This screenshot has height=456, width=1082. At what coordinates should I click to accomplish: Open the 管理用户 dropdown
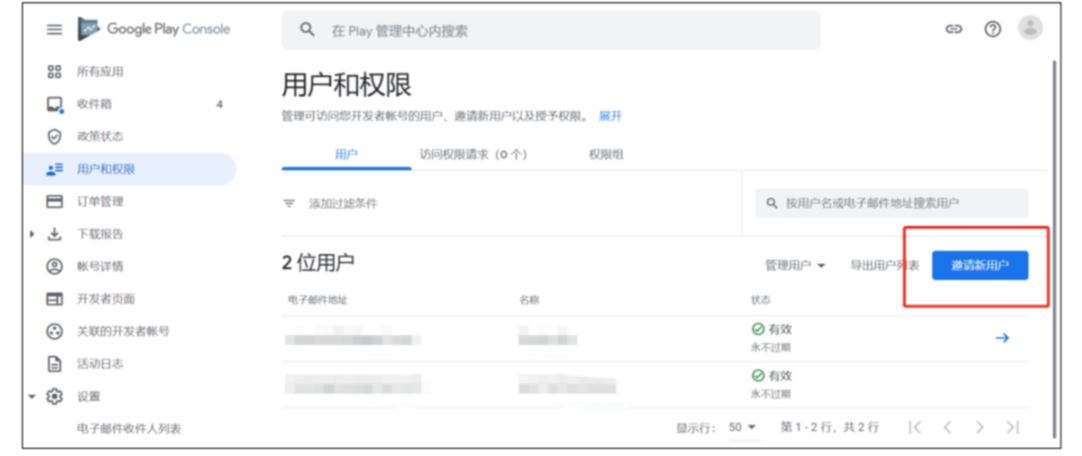point(795,265)
